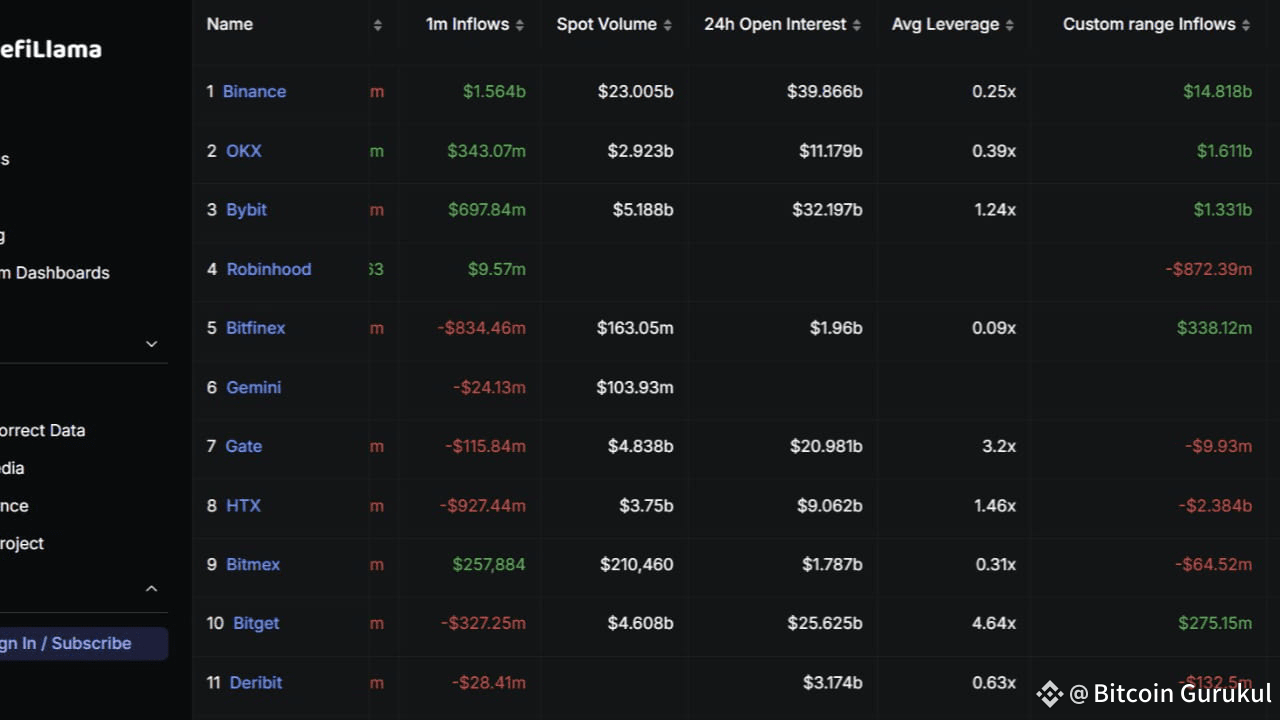Select Bitmex spot volume $210,460
Viewport: 1280px width, 720px height.
636,564
